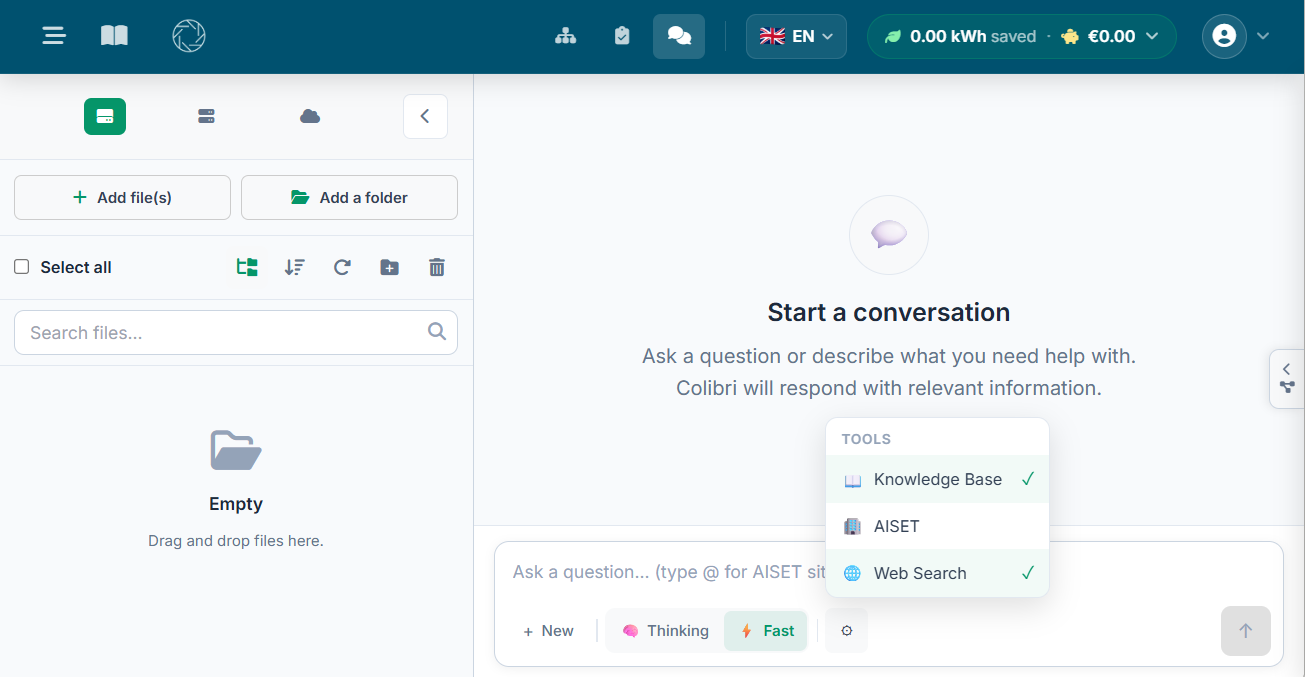
Task: Click the new folder icon
Action: point(389,267)
